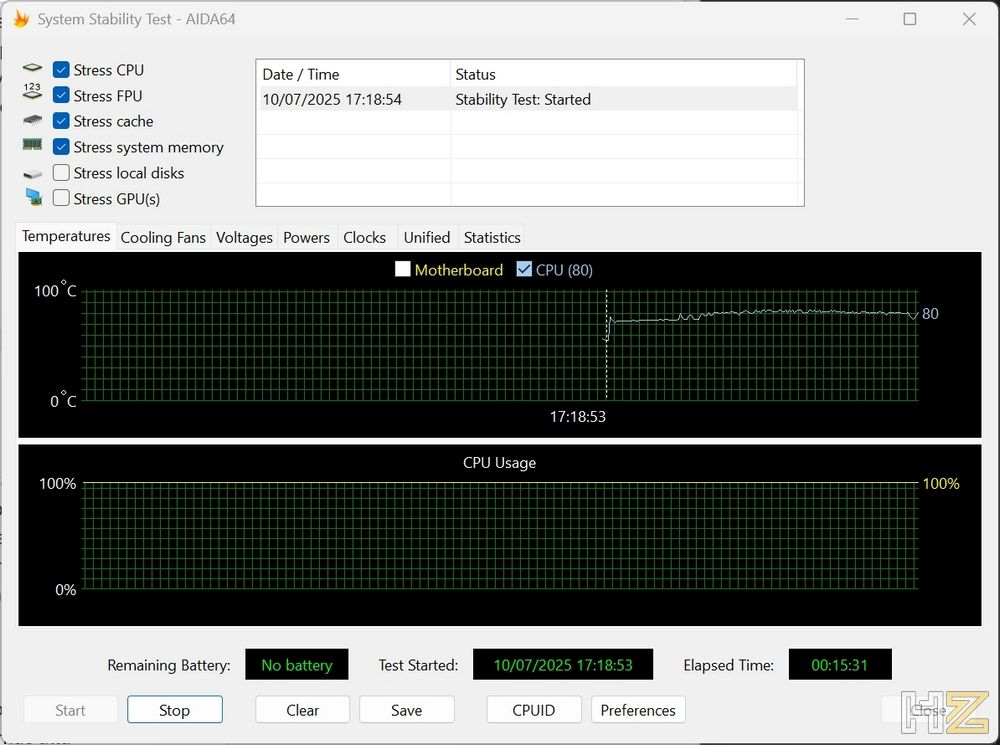Minimize the System Stability Test window
This screenshot has width=1000, height=745.
(851, 19)
